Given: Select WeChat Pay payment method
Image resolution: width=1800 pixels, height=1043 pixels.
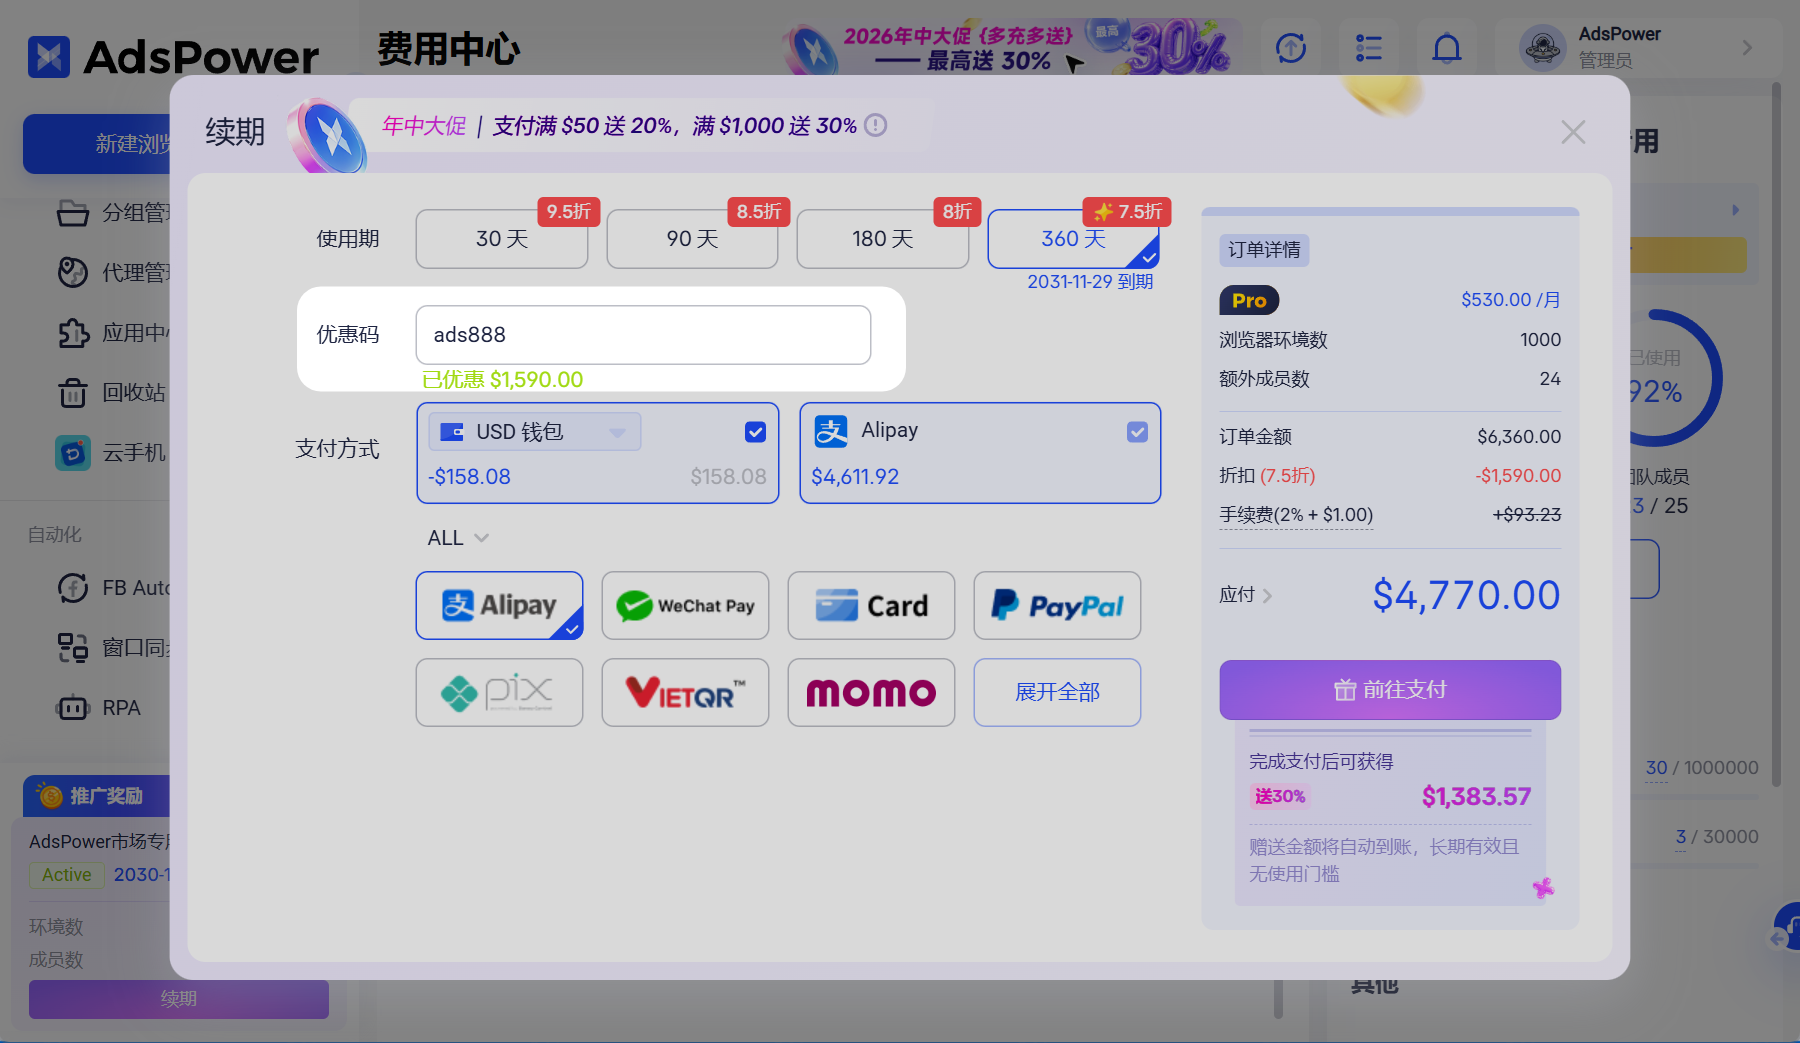Looking at the screenshot, I should (x=685, y=605).
